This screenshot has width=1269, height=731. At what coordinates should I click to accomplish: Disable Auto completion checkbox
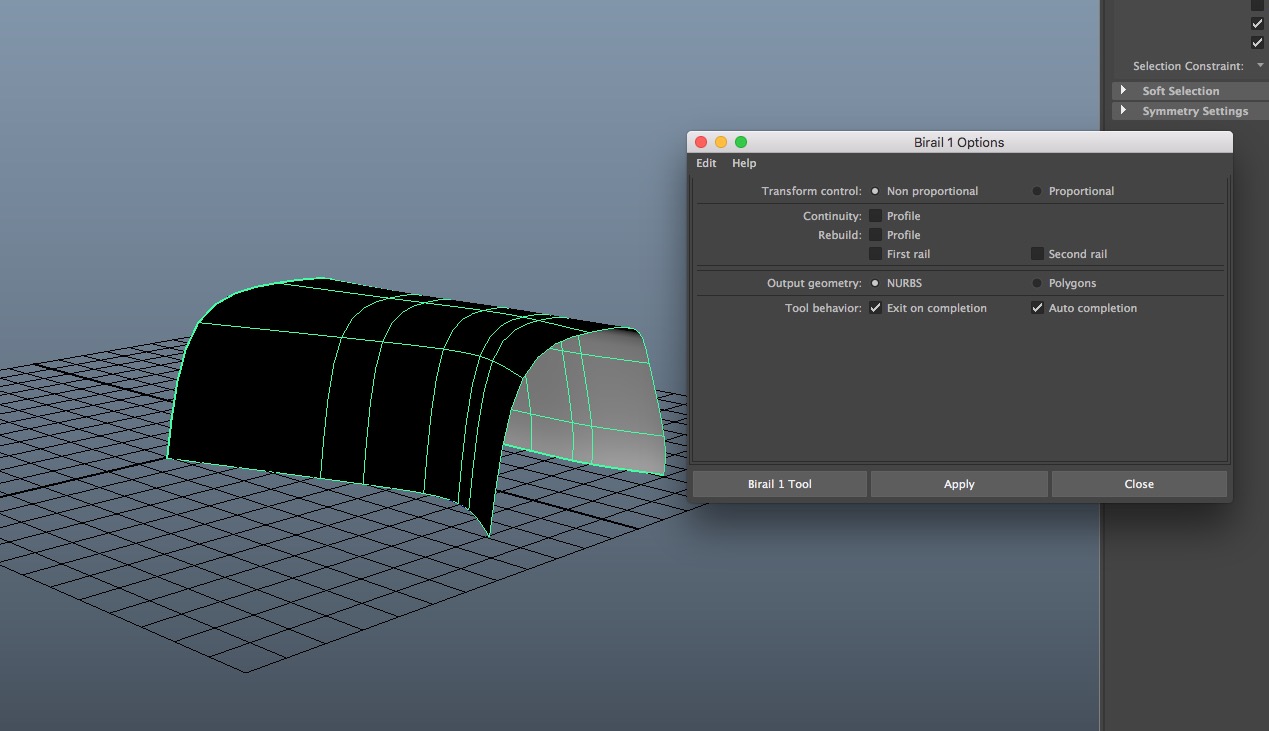click(x=1038, y=308)
